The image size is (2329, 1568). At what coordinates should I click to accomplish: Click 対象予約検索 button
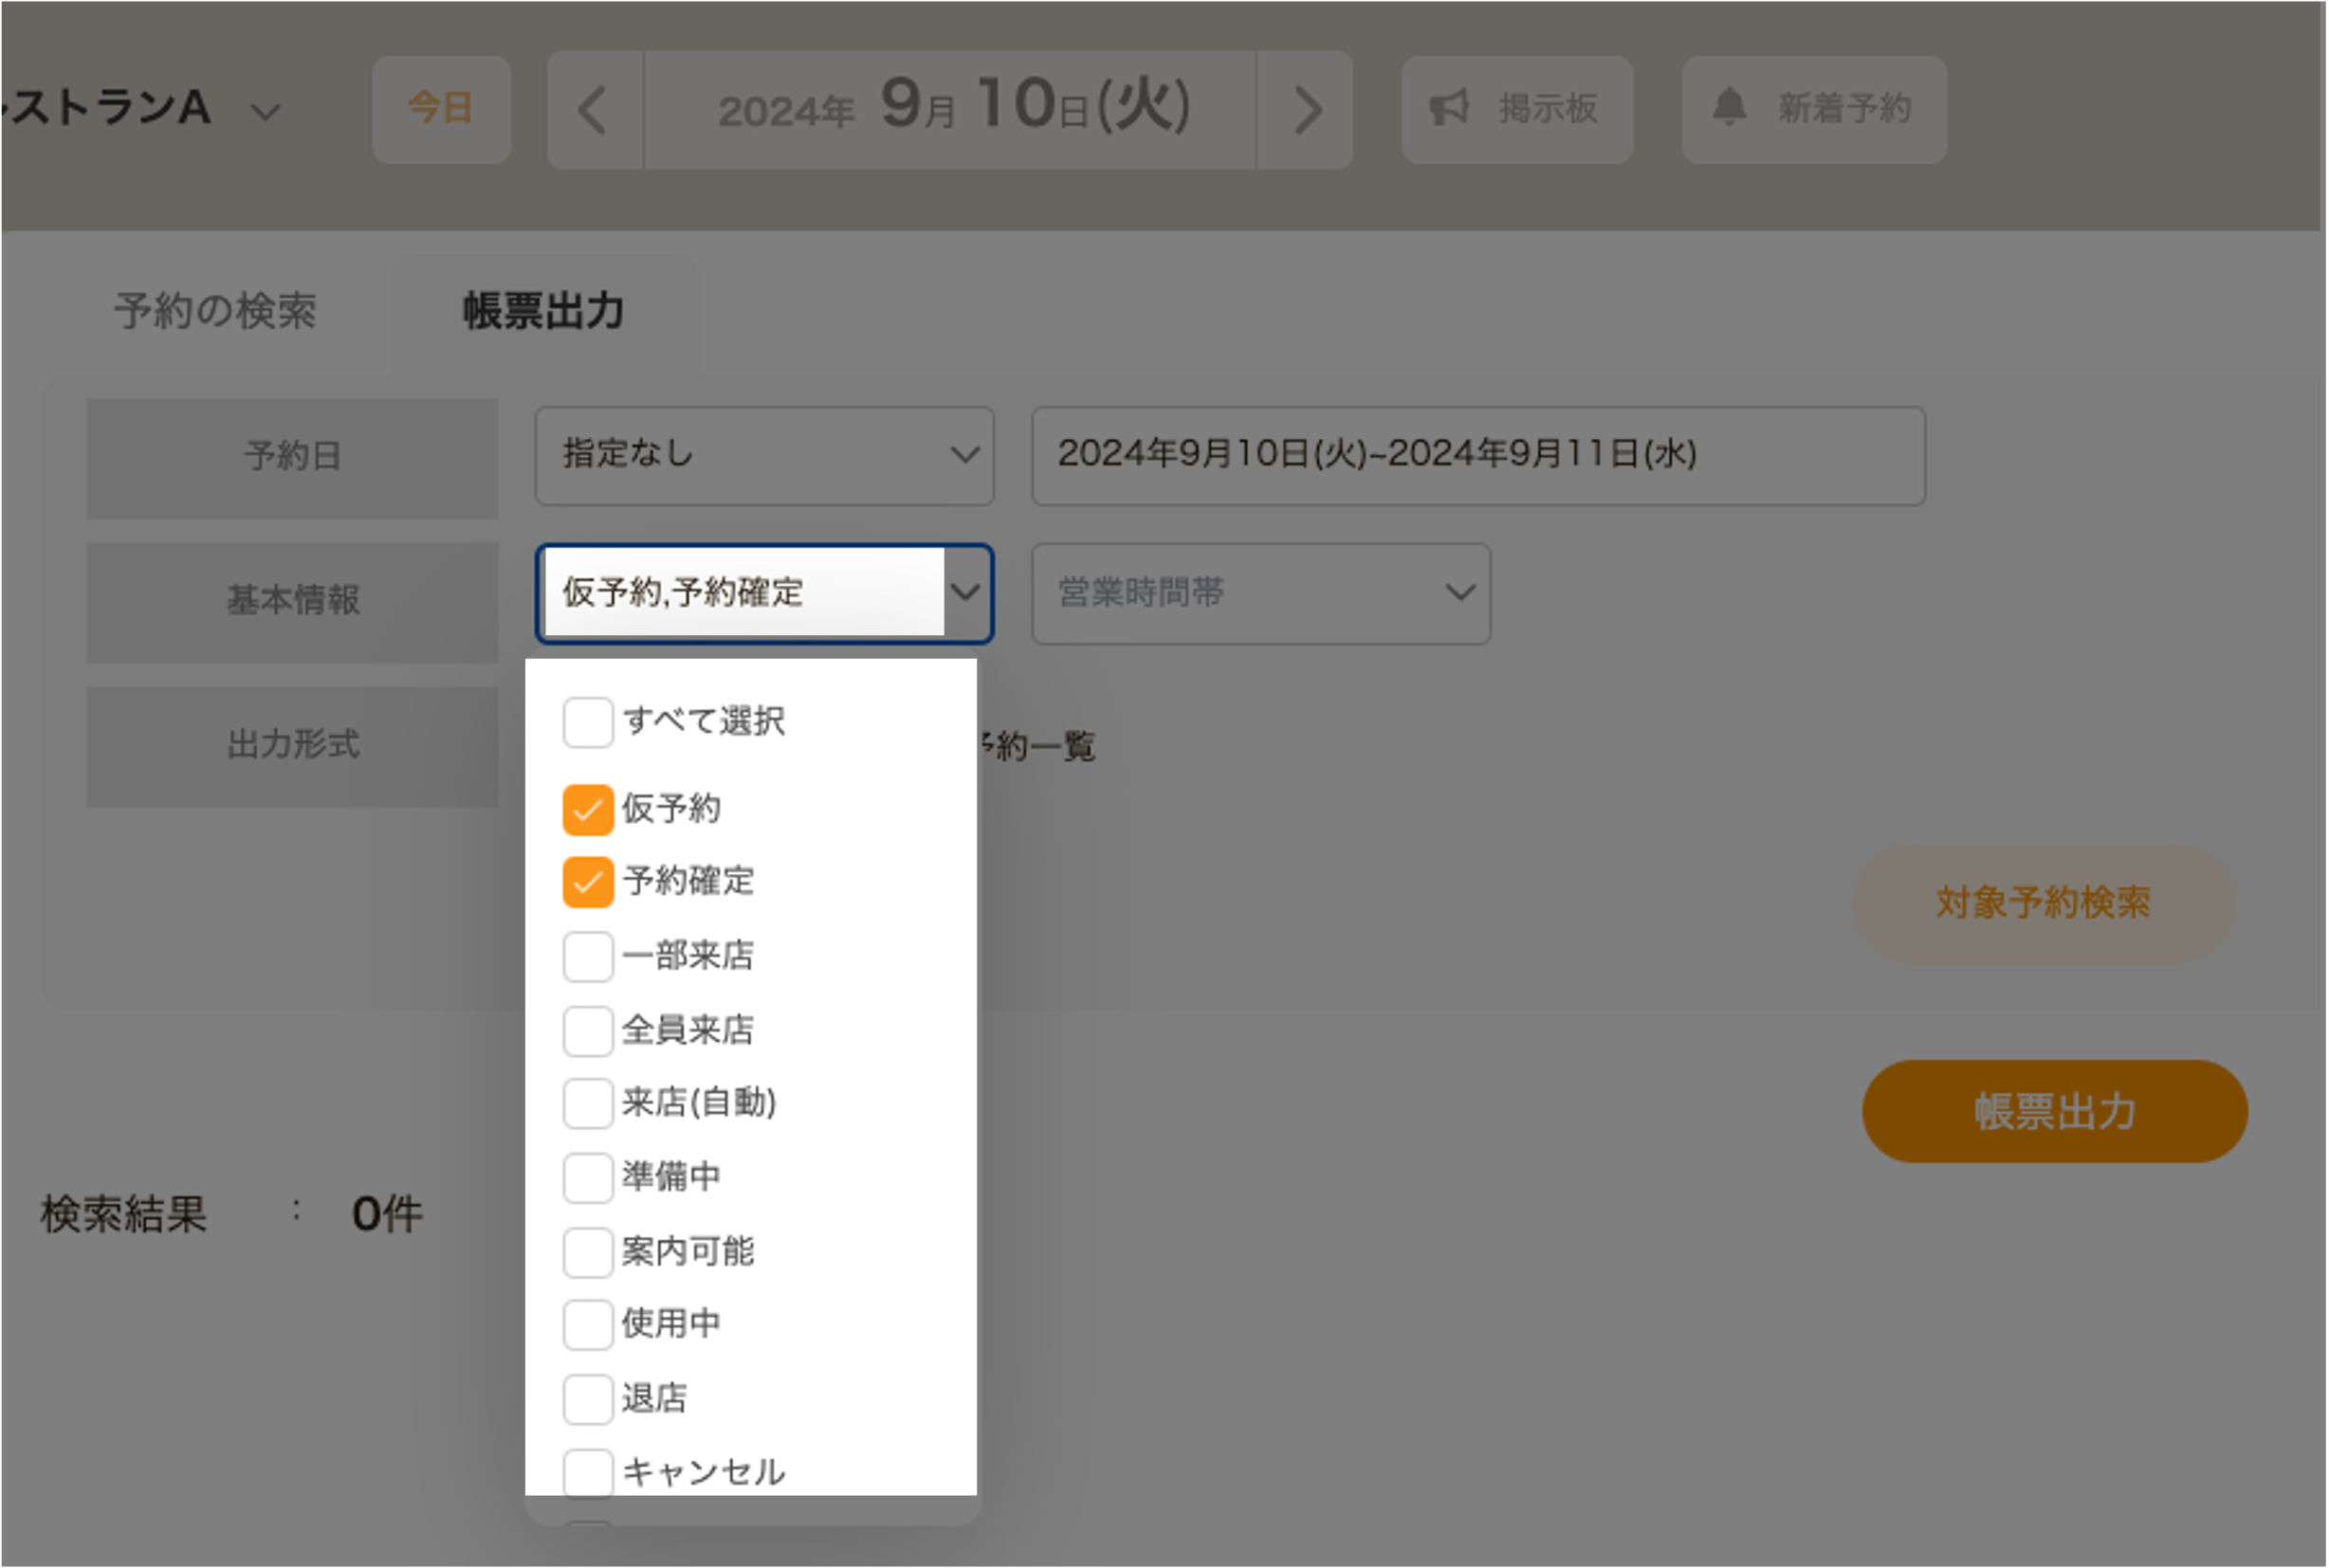2044,904
